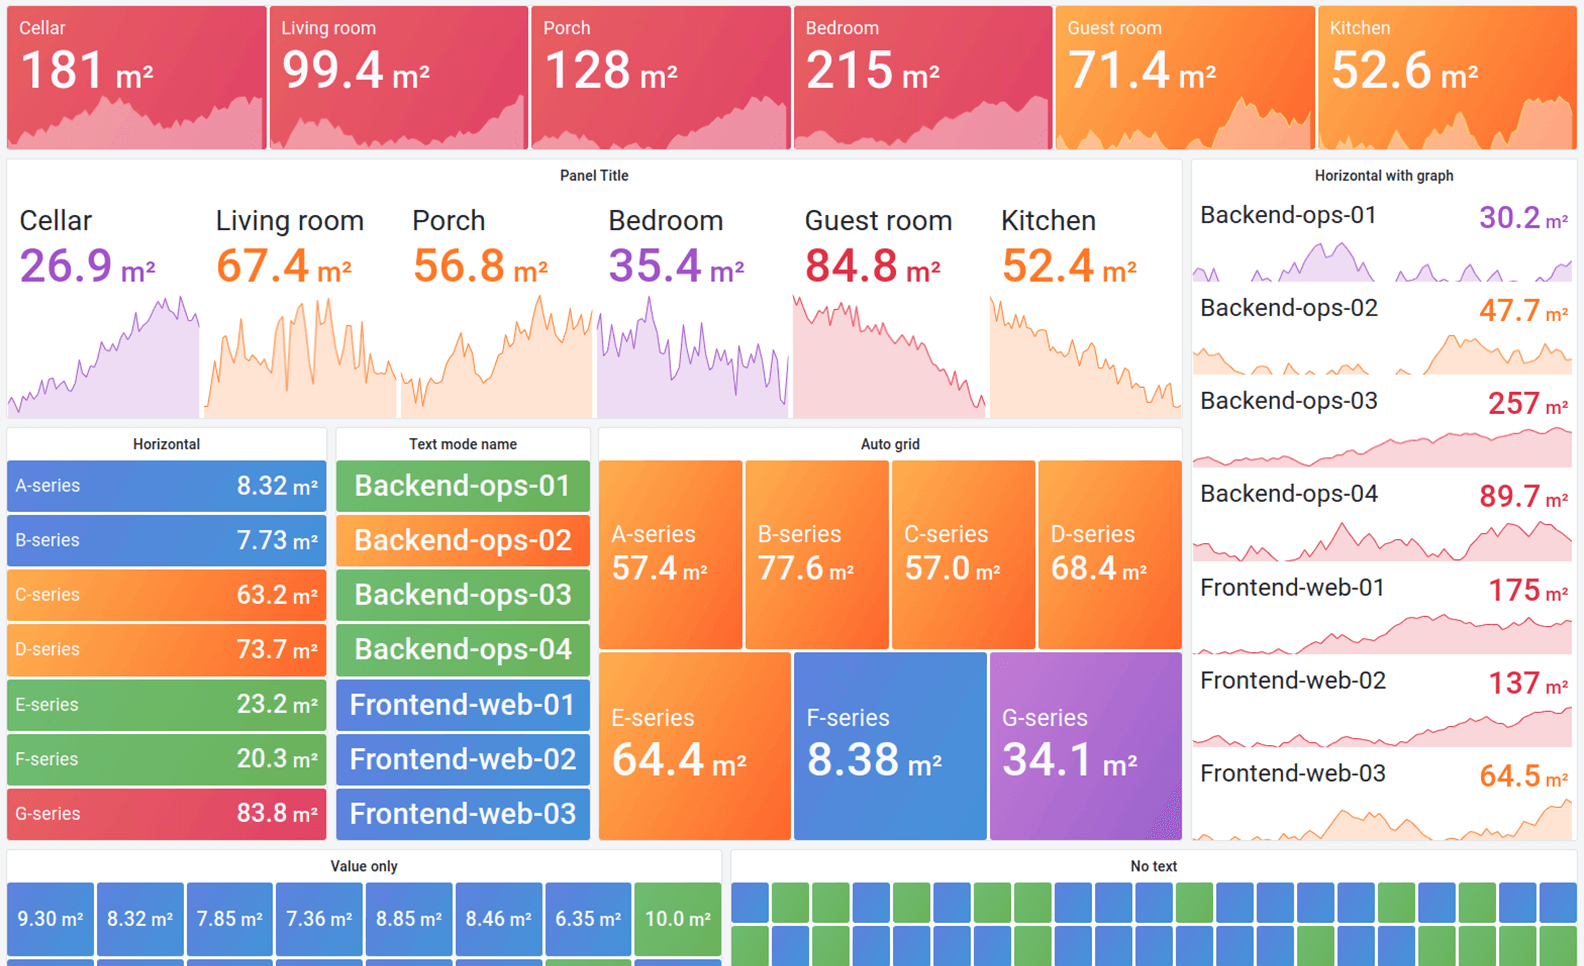Open the Porch 128 m² stat panel
1584x966 pixels.
click(660, 75)
